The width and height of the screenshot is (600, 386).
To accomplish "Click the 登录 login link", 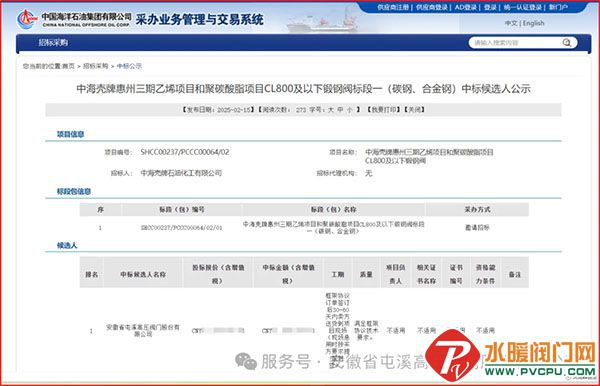I will [x=490, y=7].
